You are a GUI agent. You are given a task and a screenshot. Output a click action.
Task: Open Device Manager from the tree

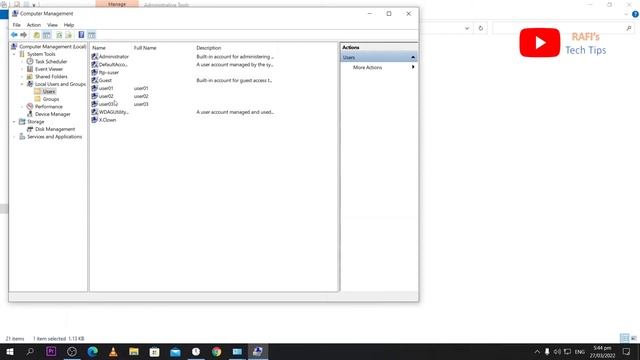tap(53, 114)
